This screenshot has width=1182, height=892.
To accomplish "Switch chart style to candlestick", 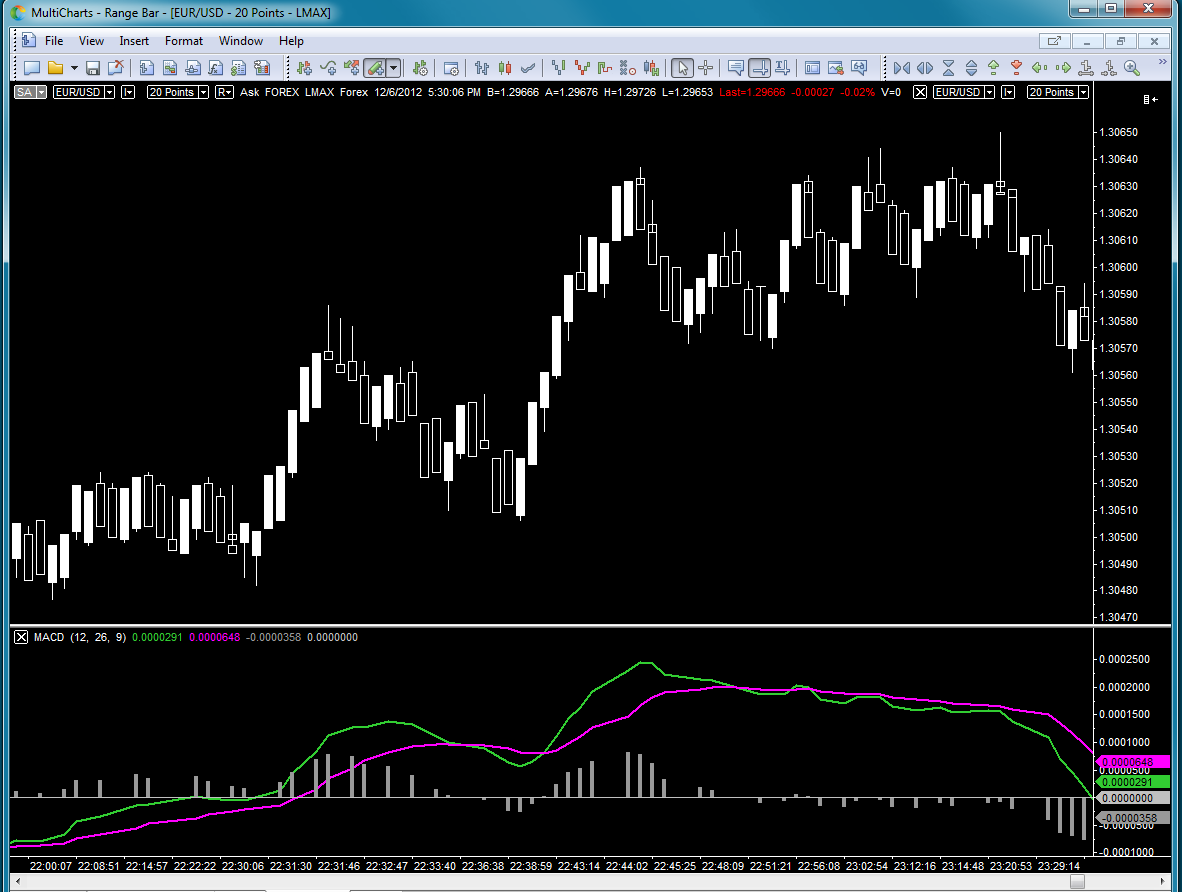I will (x=505, y=69).
